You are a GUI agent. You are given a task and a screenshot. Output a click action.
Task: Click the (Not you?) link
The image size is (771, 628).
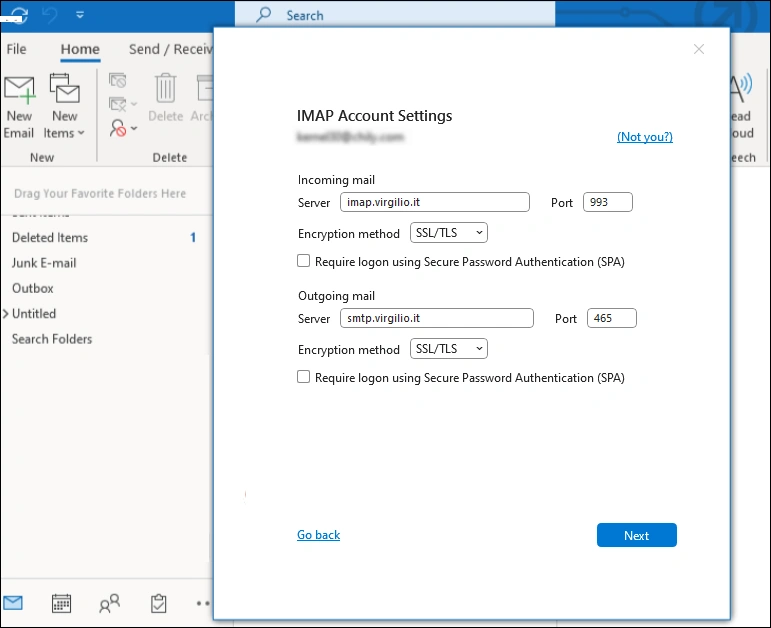coord(645,137)
